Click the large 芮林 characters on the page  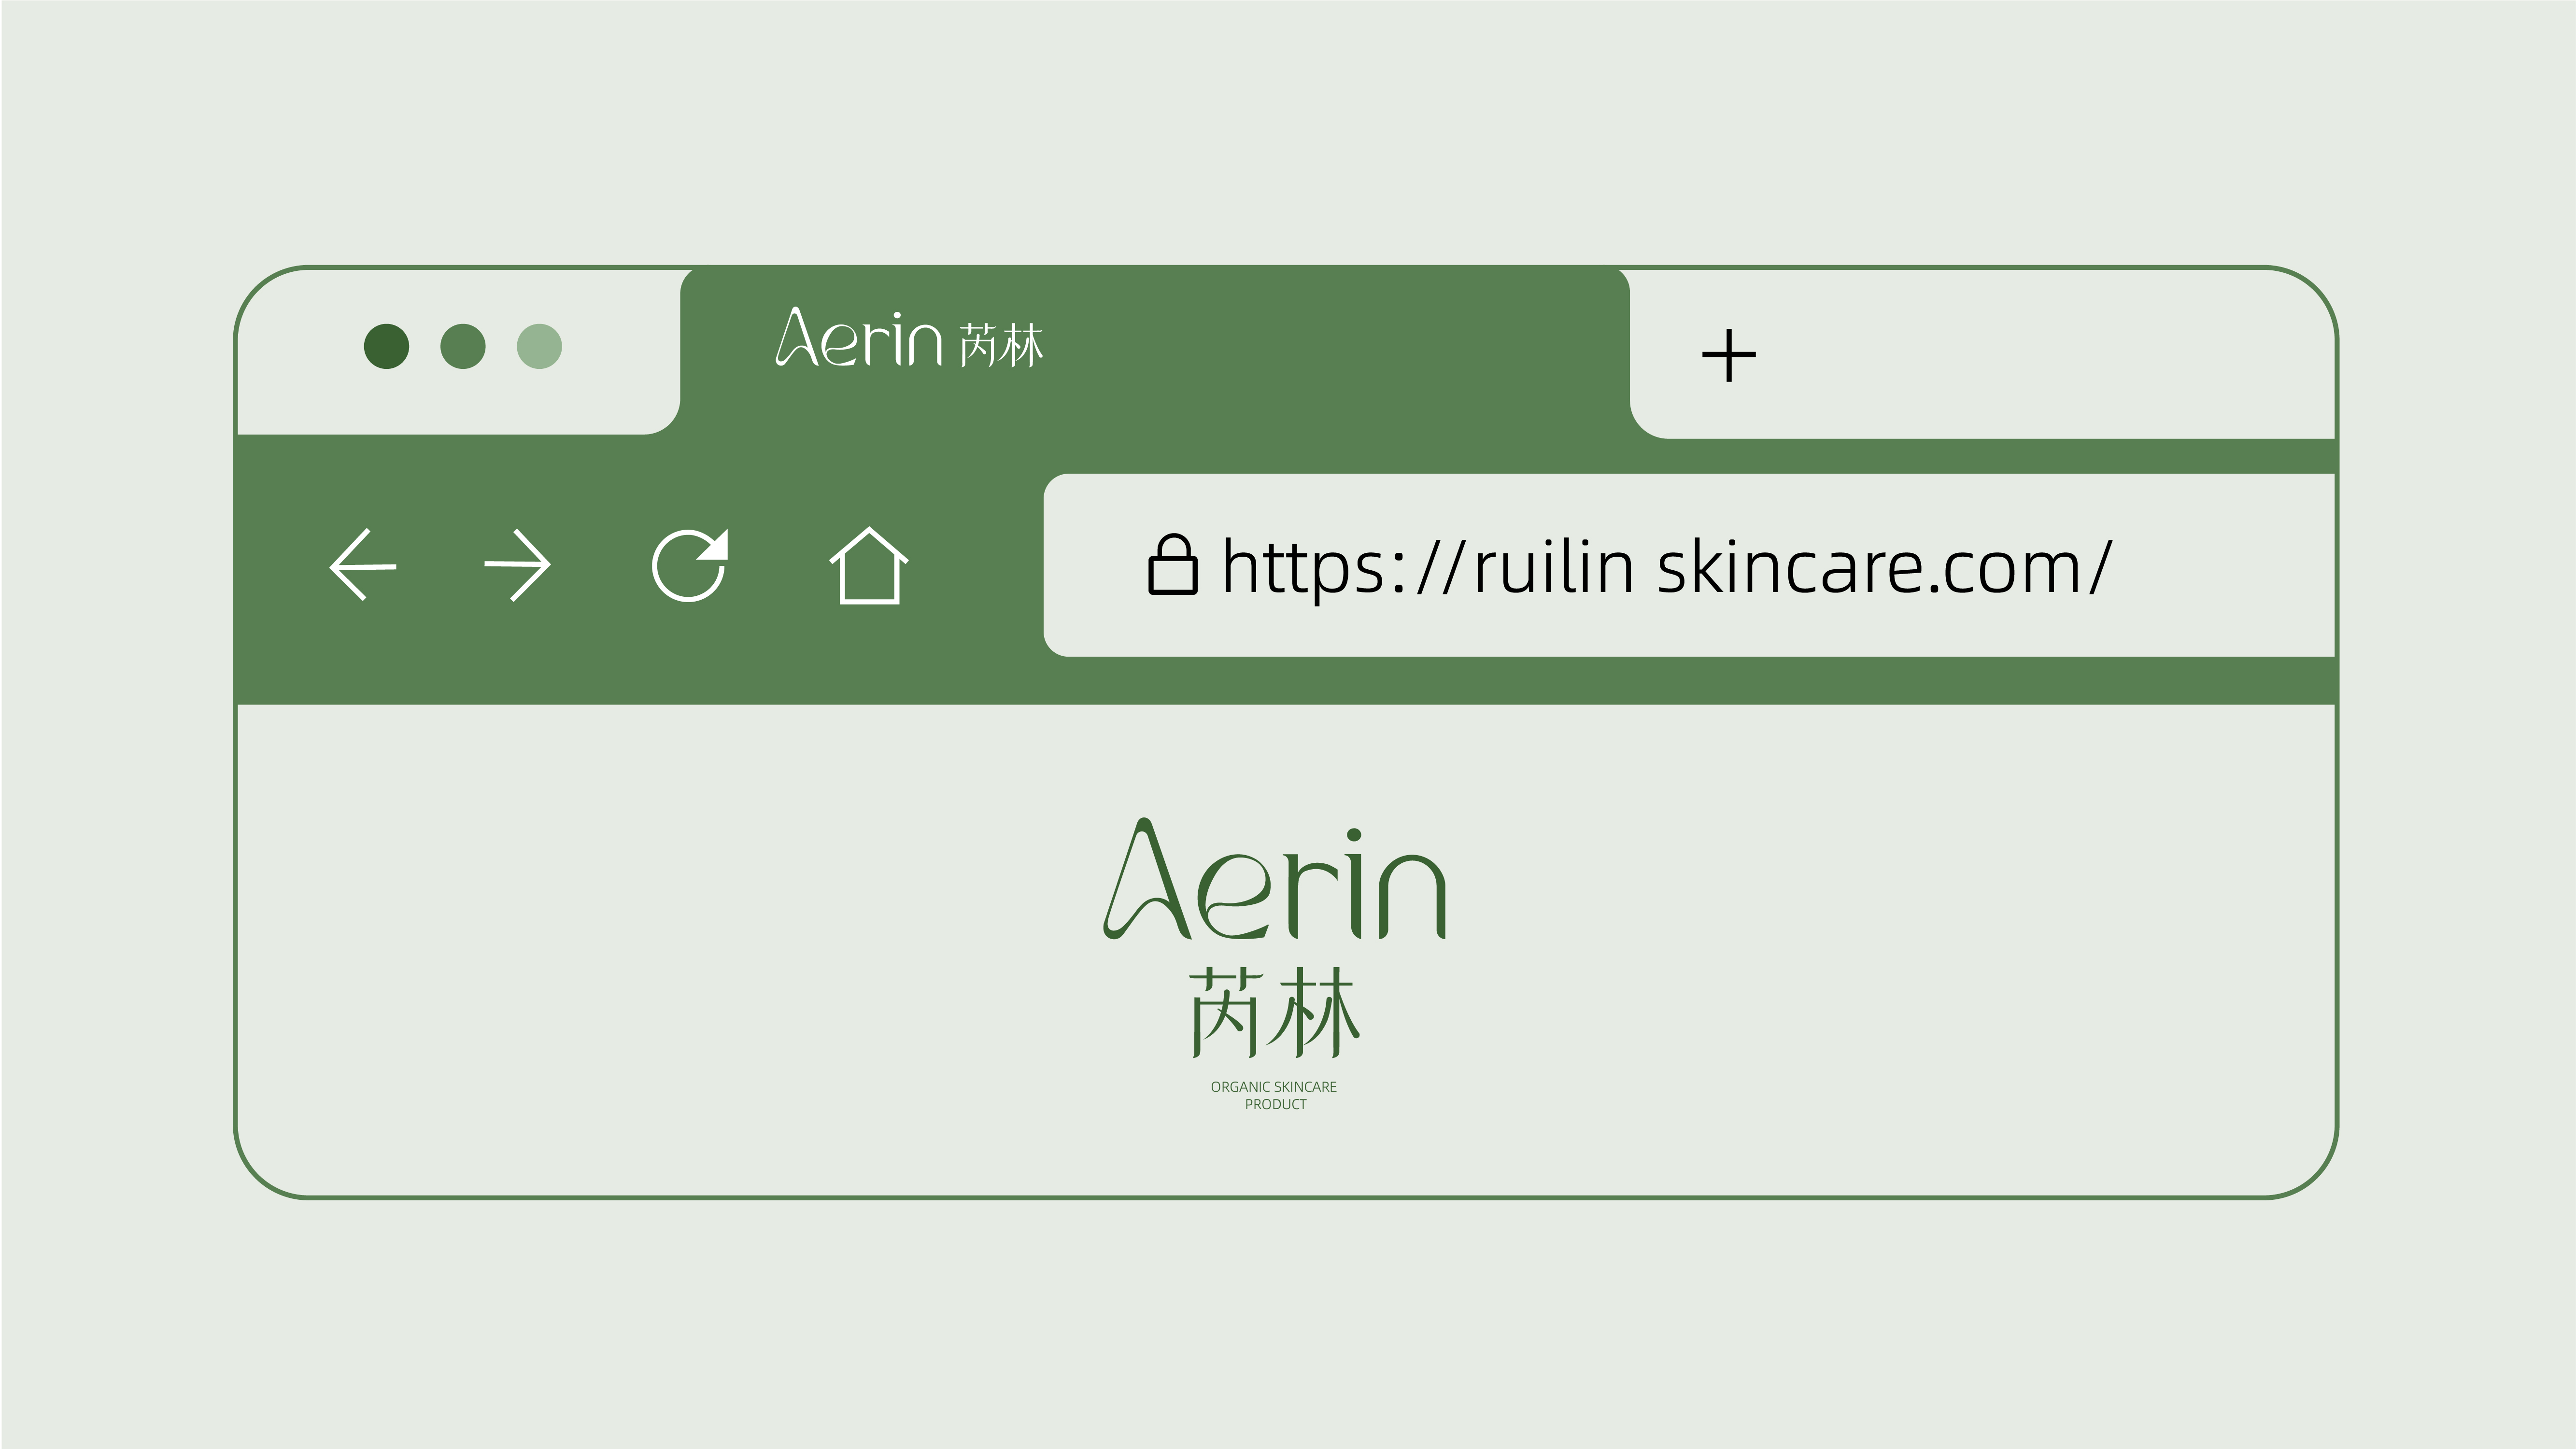pos(1274,1012)
